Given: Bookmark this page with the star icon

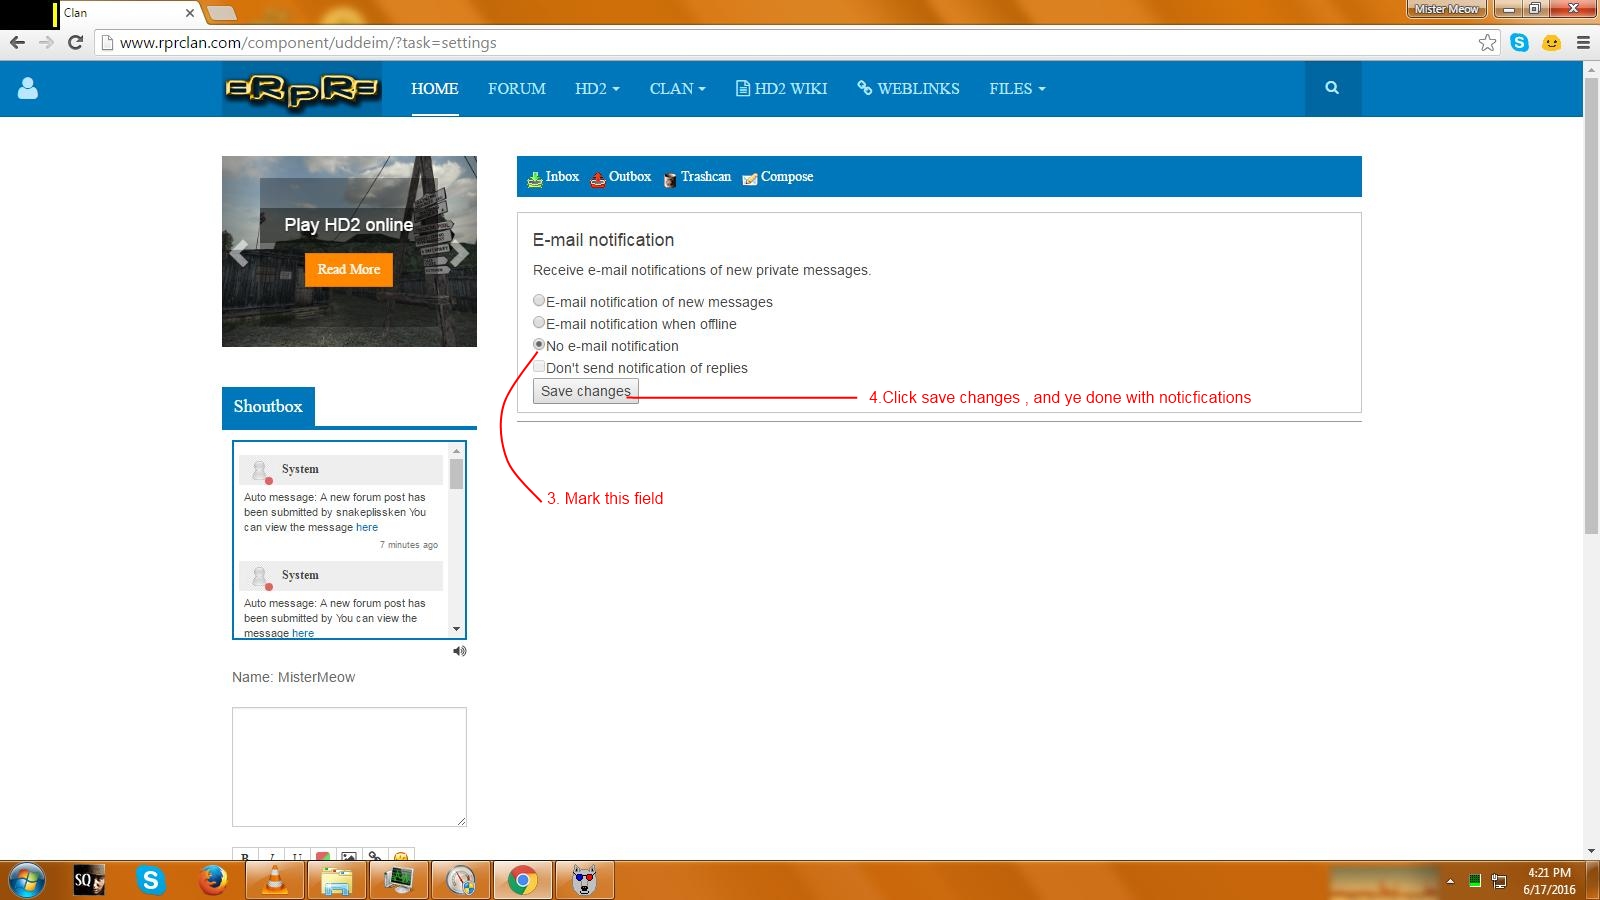Looking at the screenshot, I should click(x=1487, y=42).
